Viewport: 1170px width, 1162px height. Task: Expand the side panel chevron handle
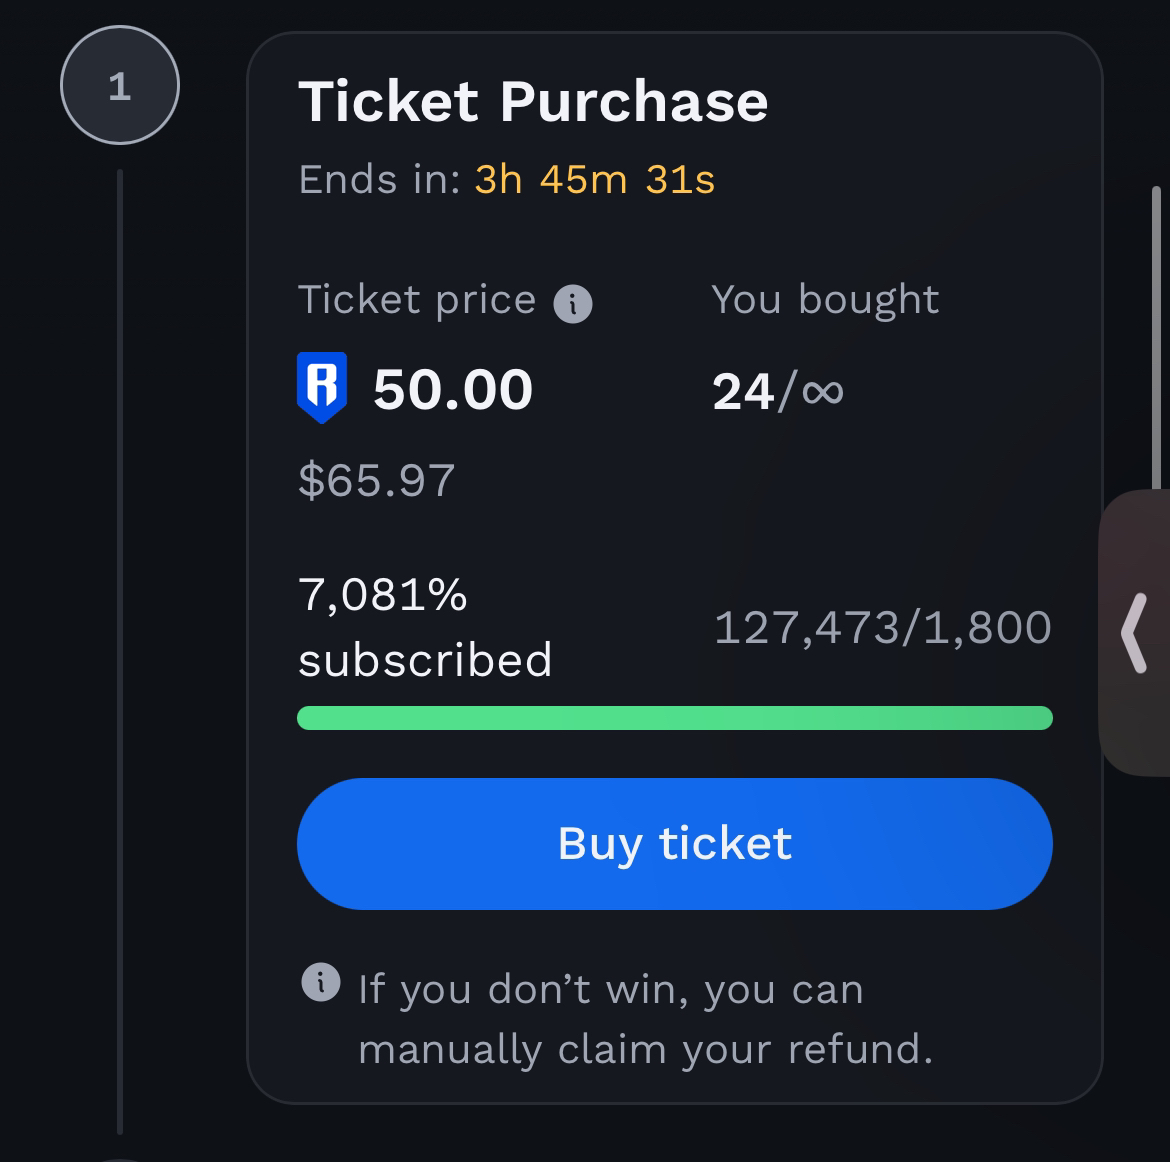click(1134, 632)
